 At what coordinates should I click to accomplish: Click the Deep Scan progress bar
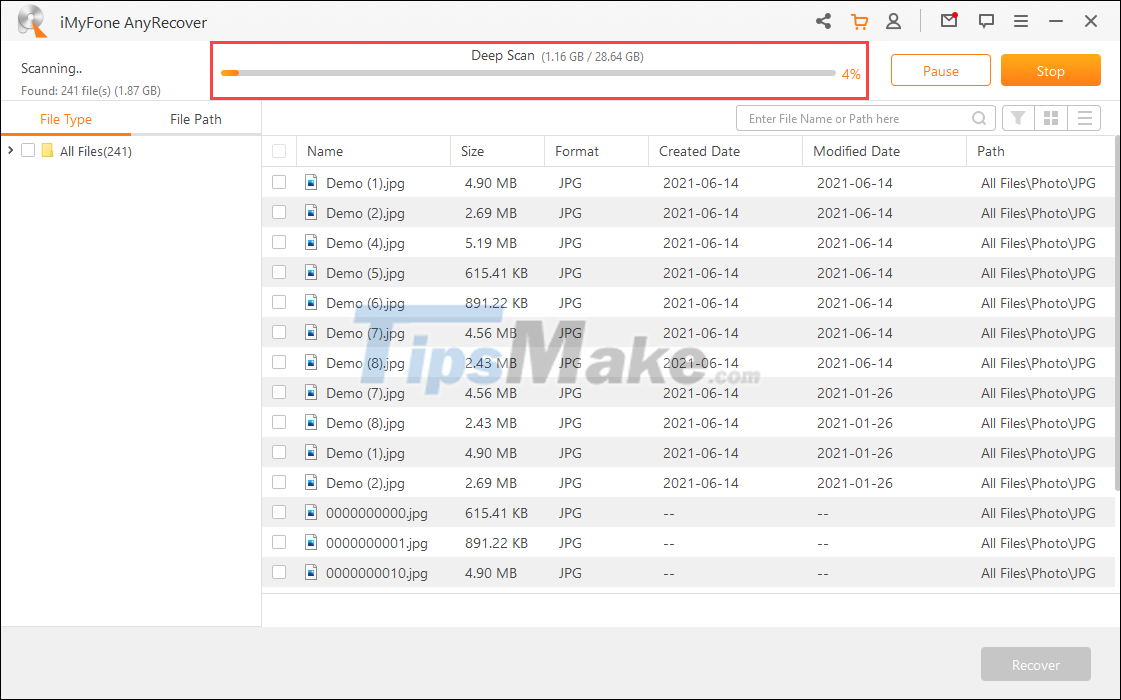click(x=530, y=73)
